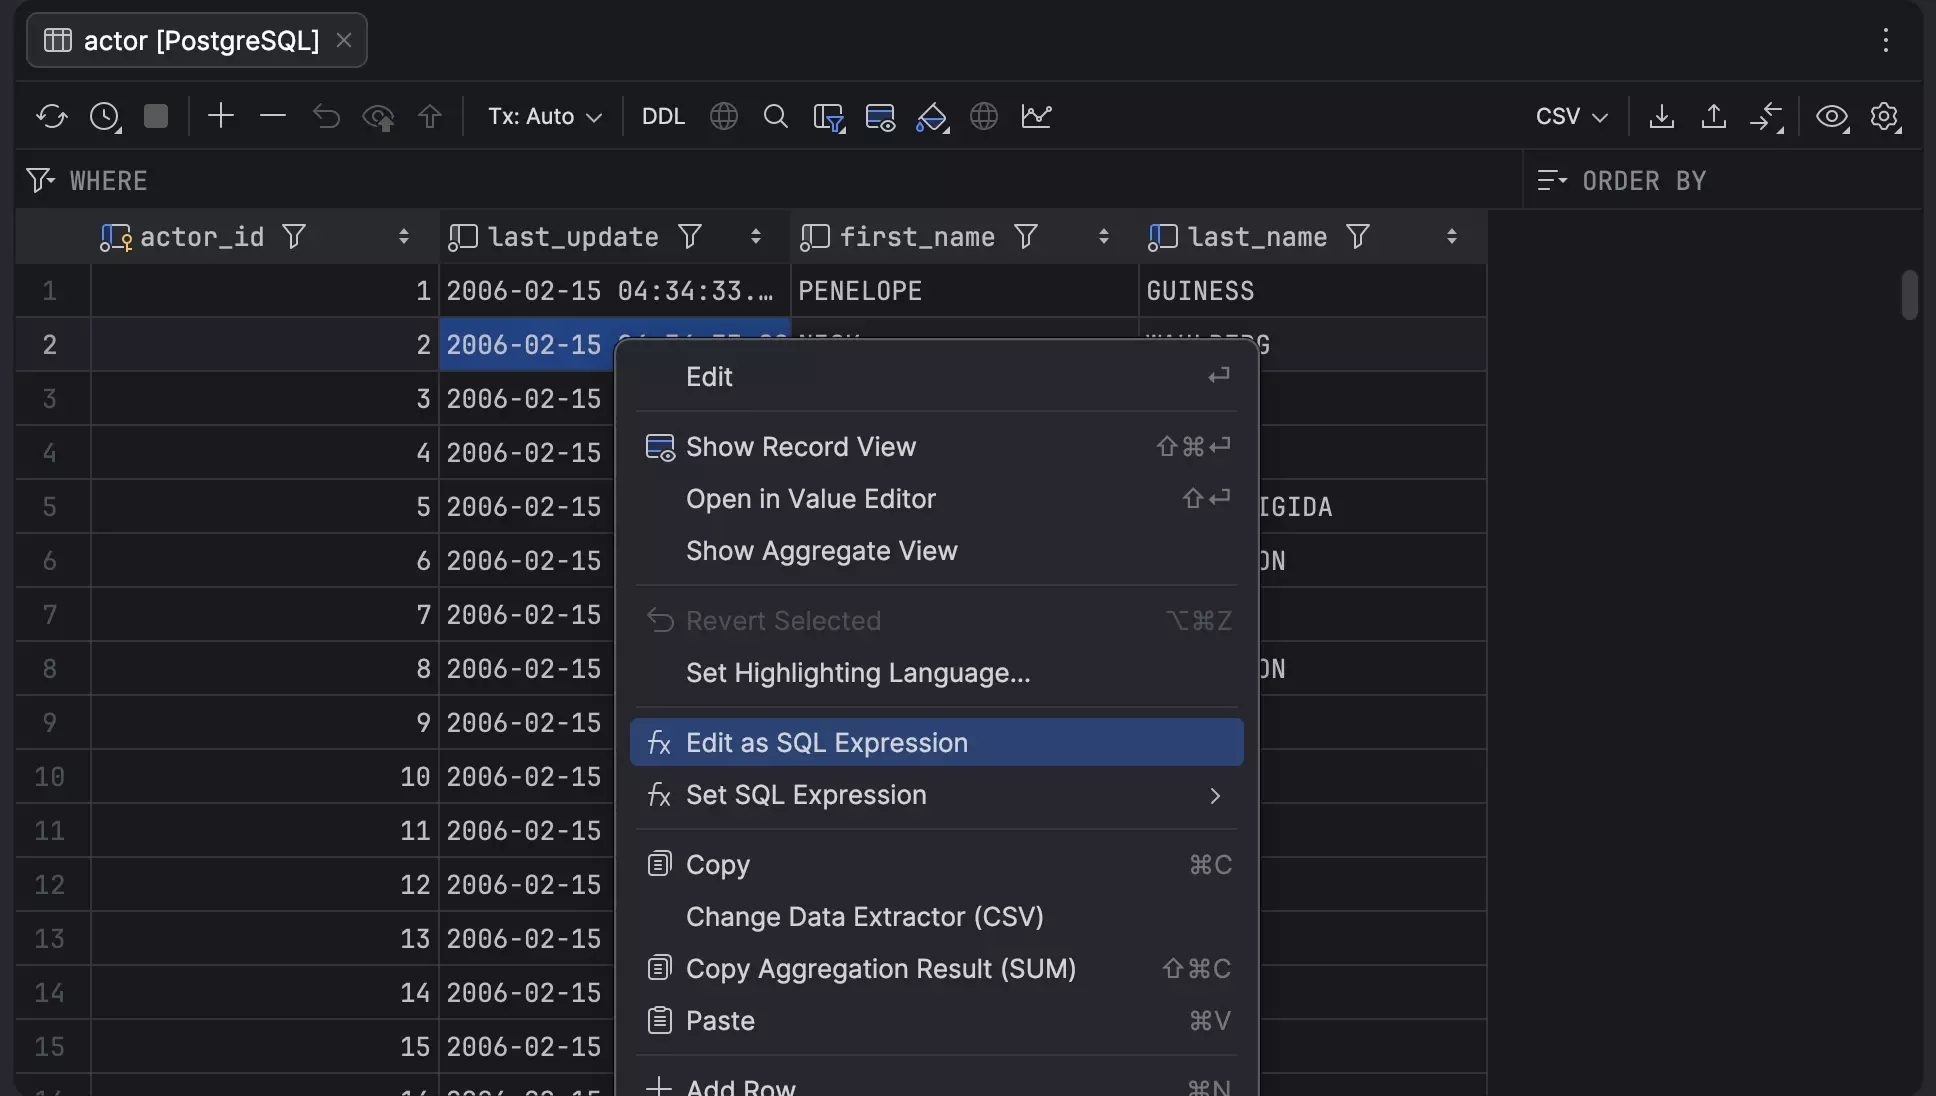Click the Stop square button
Screen dimensions: 1936x1096
[156, 116]
